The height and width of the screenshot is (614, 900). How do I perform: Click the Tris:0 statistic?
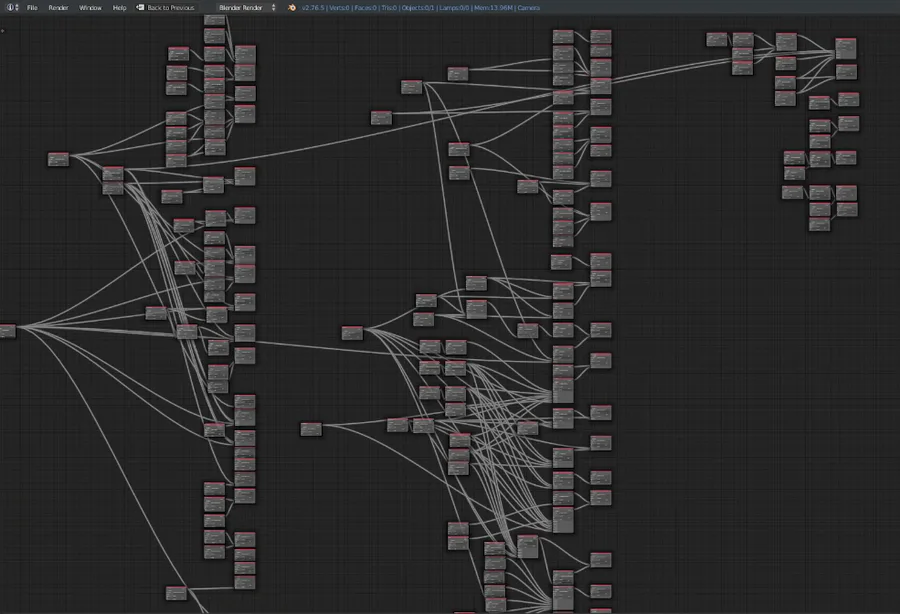coord(389,7)
